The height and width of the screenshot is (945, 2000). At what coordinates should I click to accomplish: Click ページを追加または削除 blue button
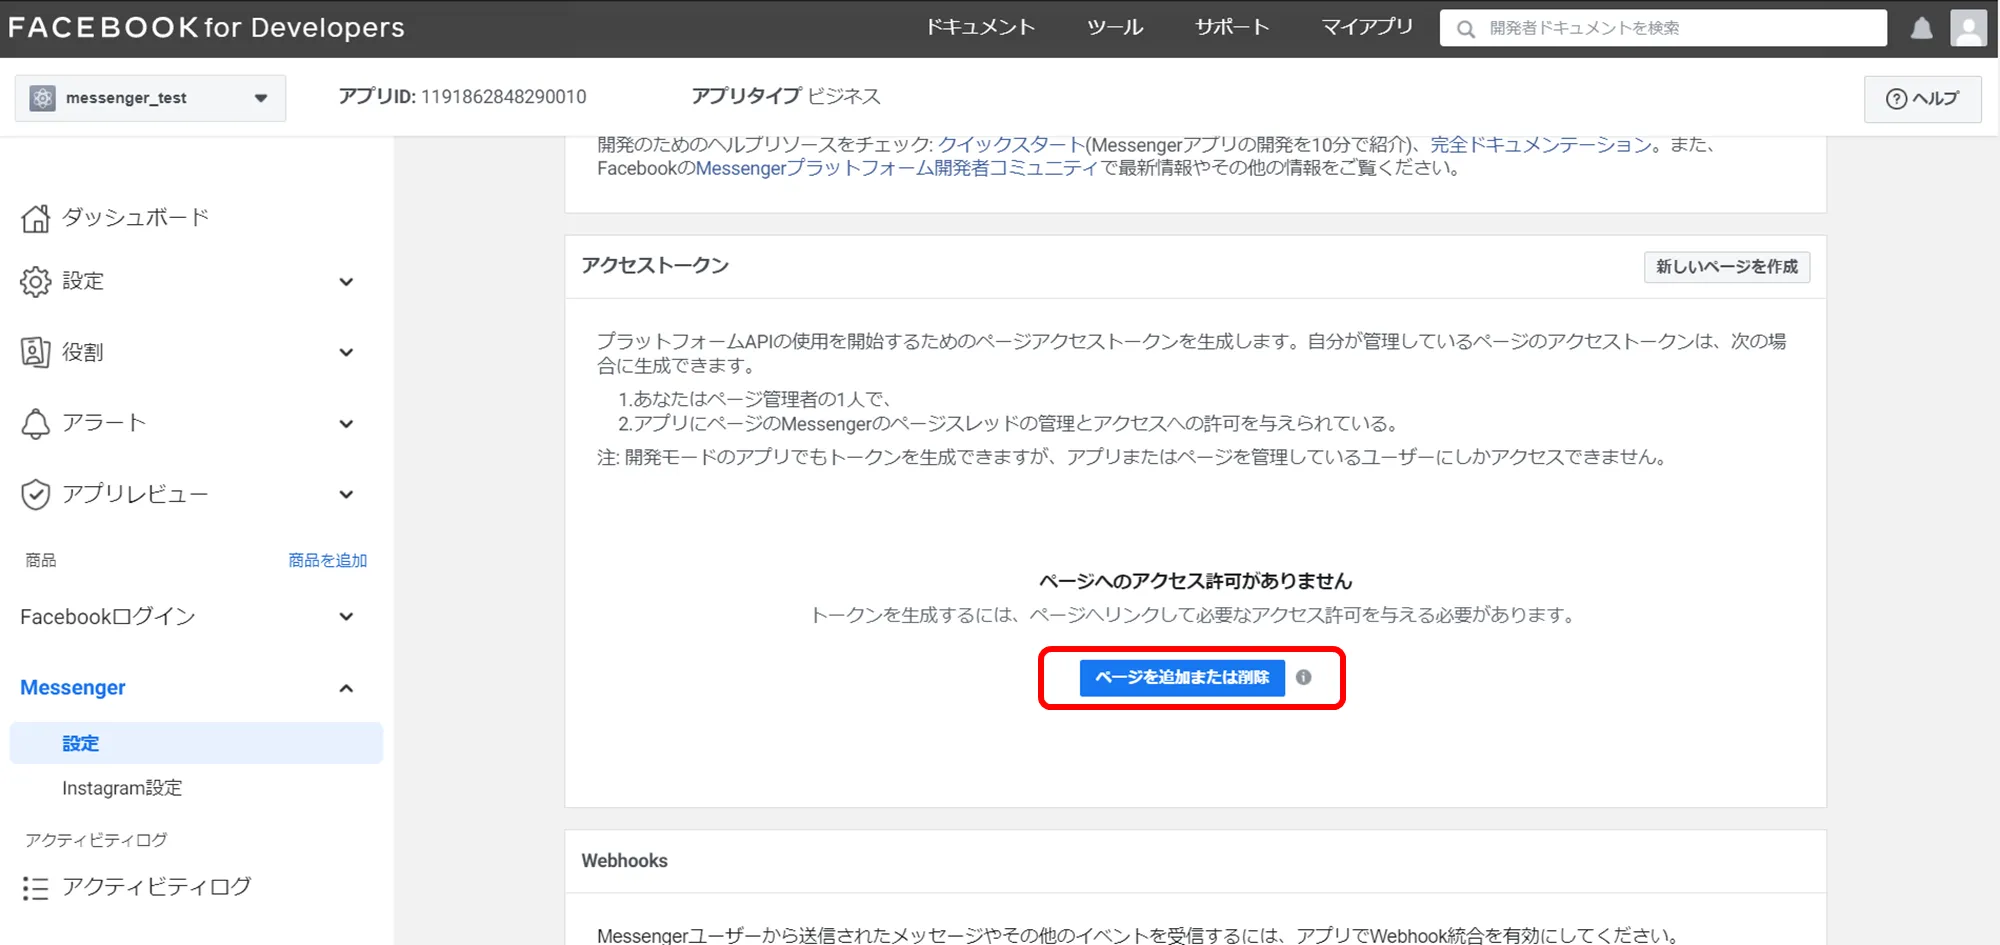point(1182,677)
